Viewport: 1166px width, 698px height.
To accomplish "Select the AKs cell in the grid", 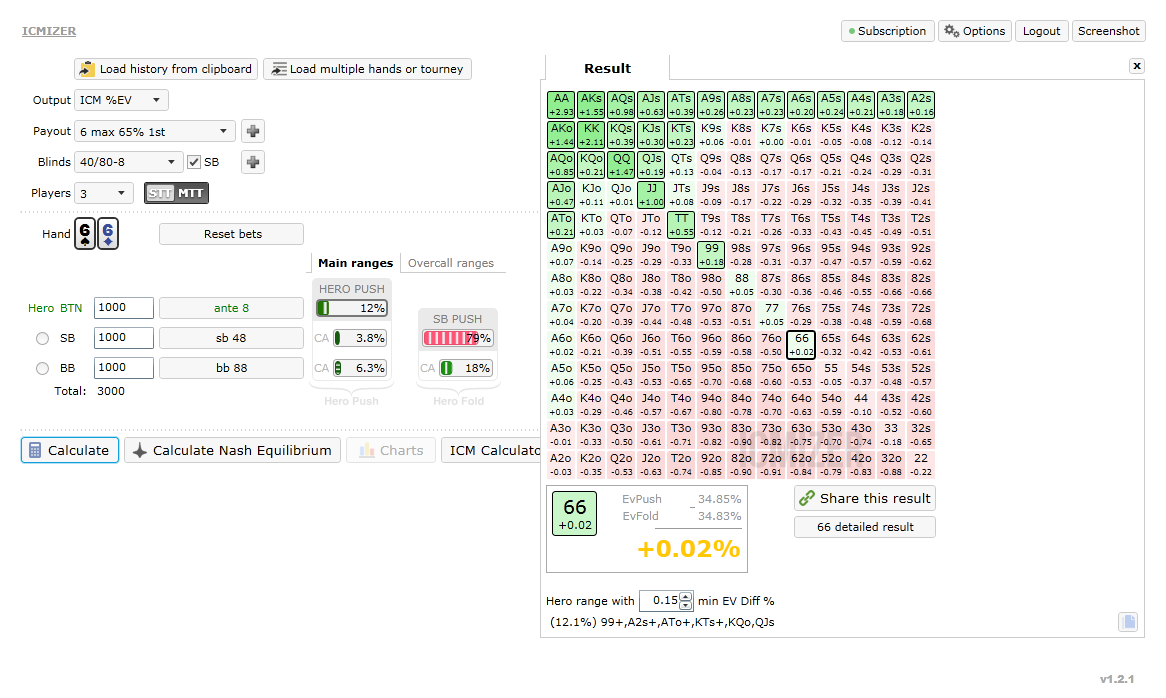I will tap(591, 105).
